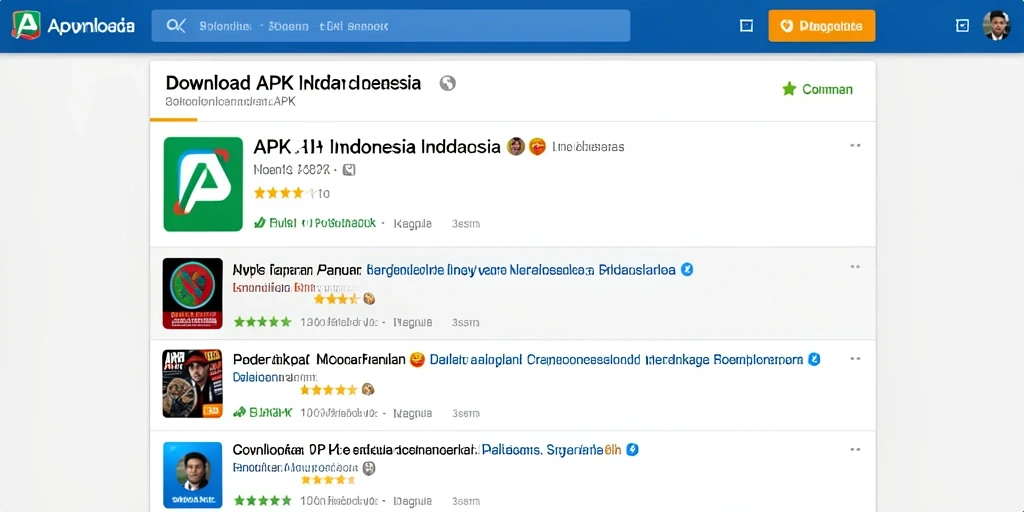Open the bookmark icon beside the avatar

tap(962, 26)
